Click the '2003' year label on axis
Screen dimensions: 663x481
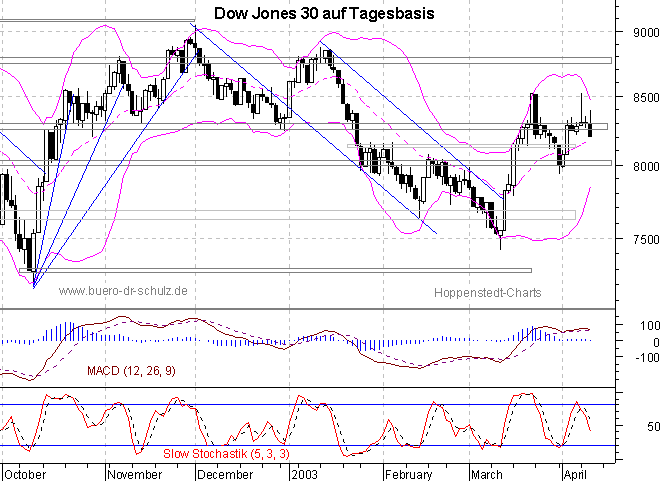click(x=304, y=474)
